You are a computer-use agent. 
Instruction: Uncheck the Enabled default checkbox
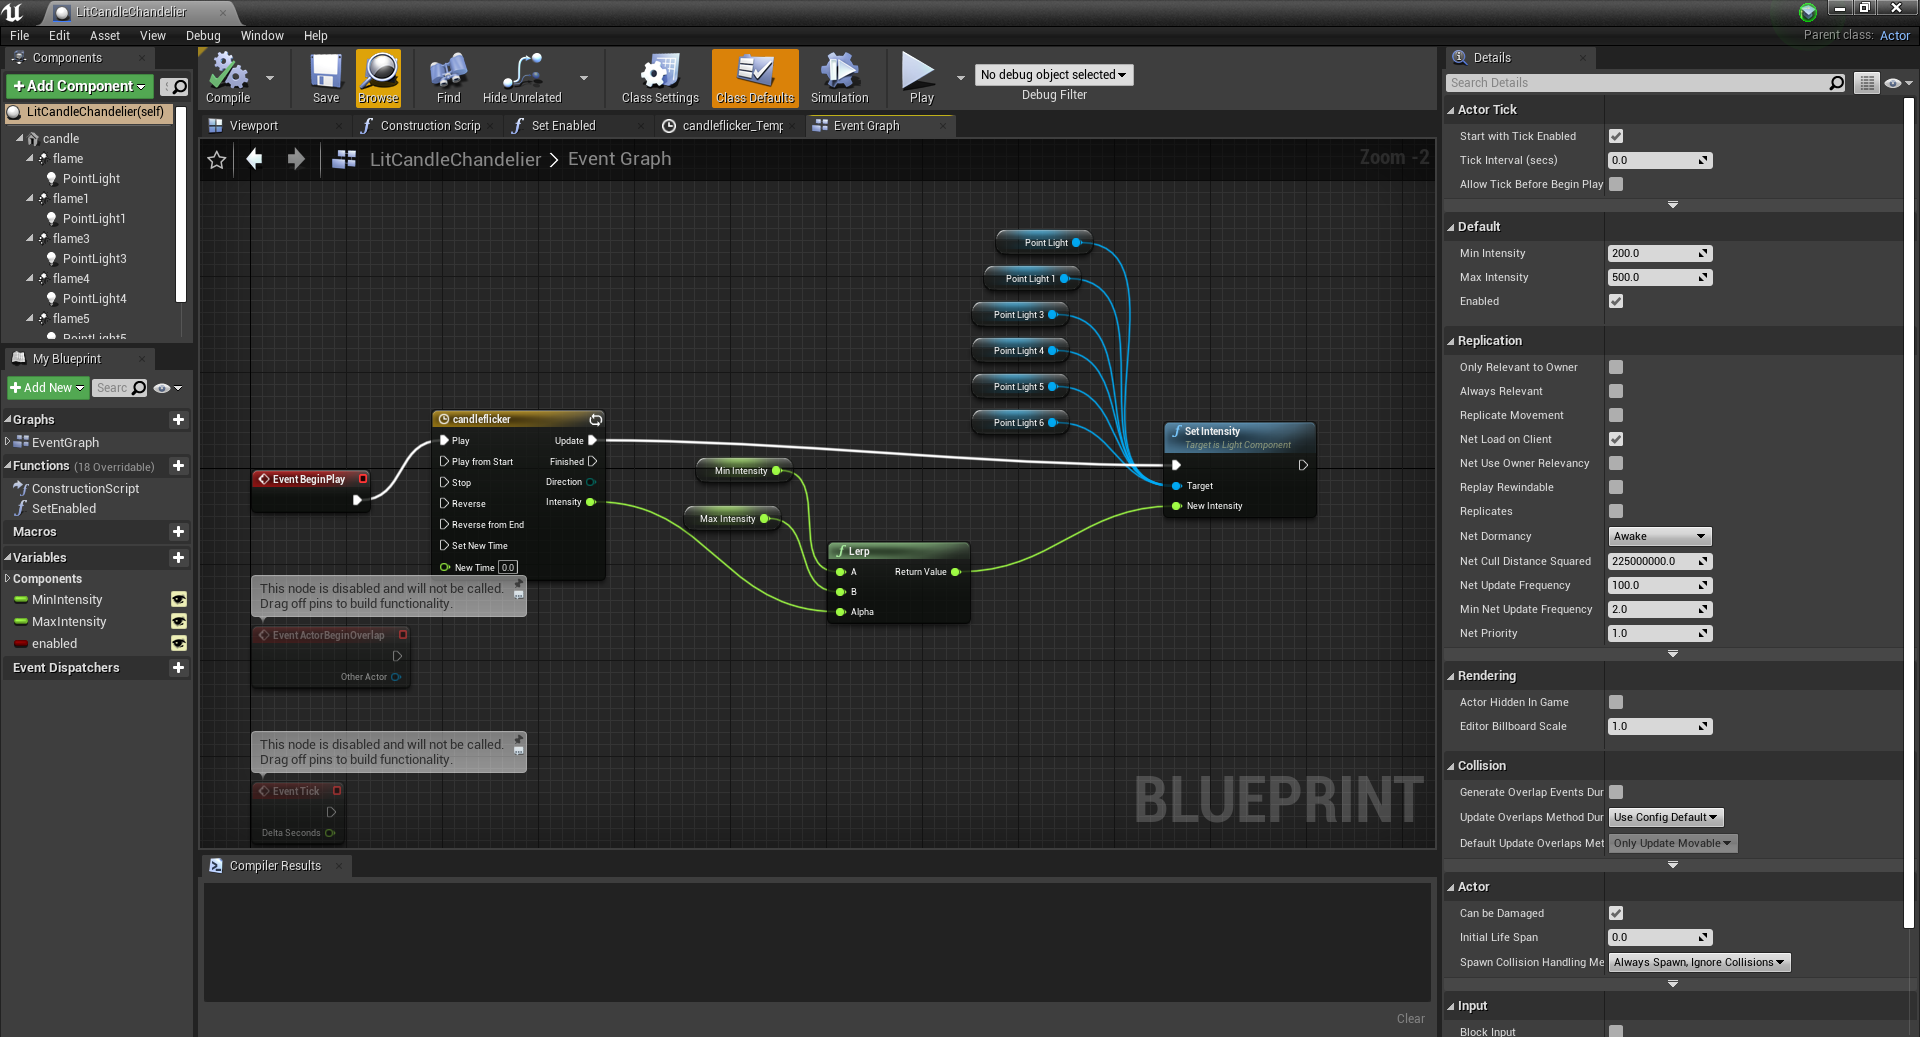tap(1616, 301)
